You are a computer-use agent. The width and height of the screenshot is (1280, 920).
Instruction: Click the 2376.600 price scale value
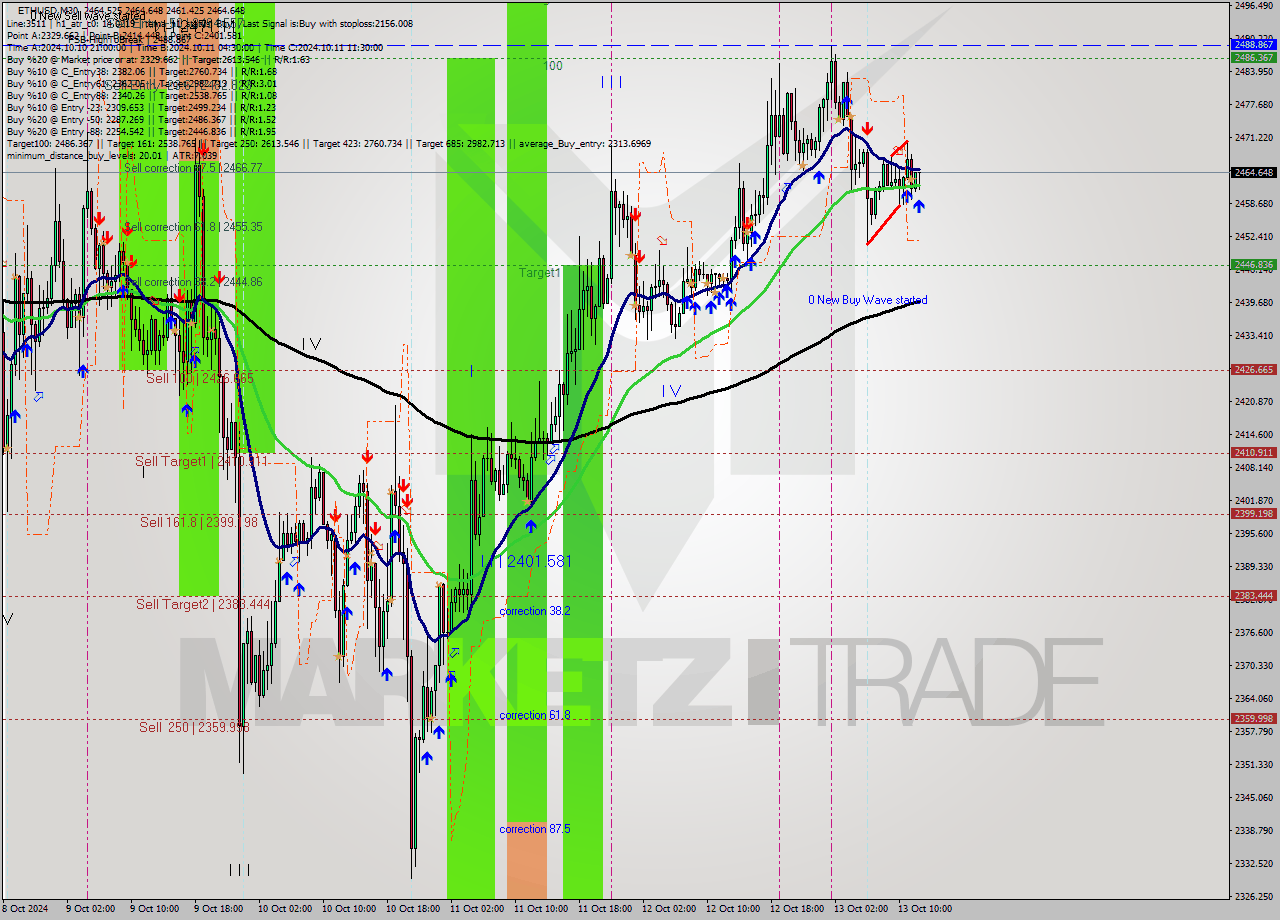click(x=1253, y=632)
